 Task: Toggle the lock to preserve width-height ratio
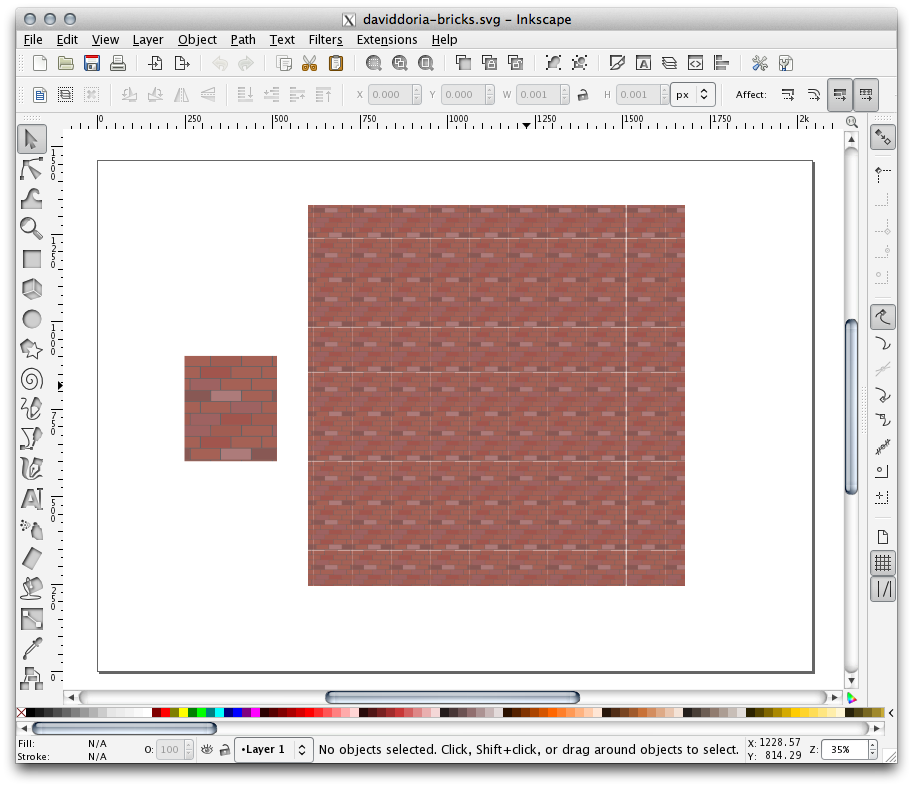pyautogui.click(x=582, y=94)
